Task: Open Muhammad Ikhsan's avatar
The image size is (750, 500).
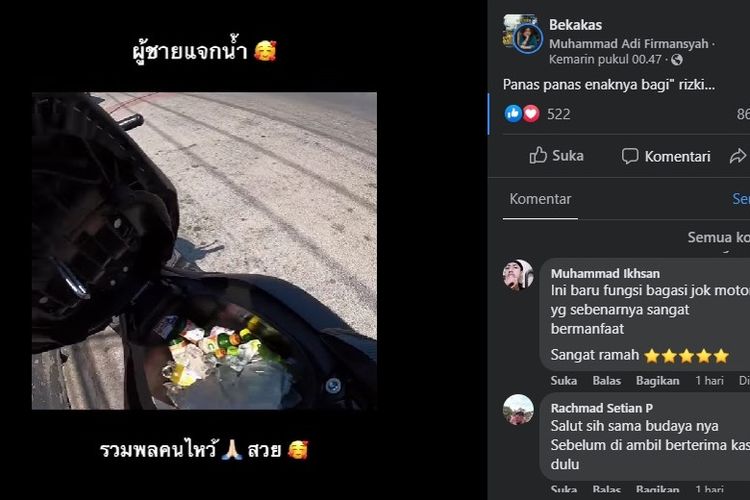Action: 518,275
